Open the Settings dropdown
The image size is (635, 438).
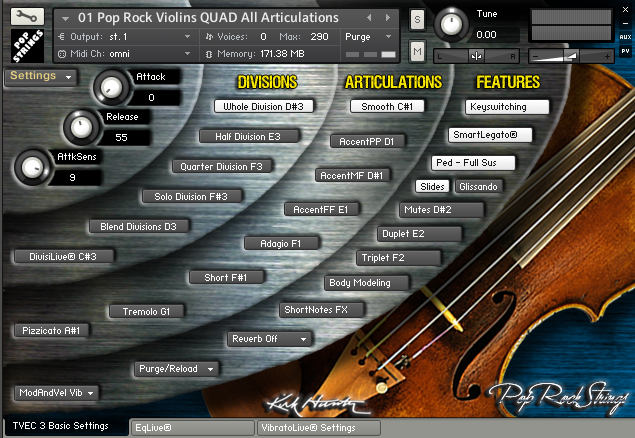point(40,76)
